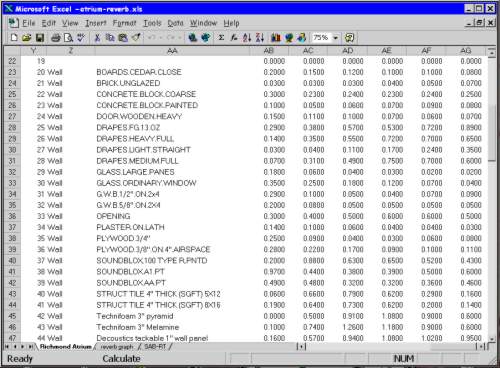The image size is (500, 368).
Task: Open the Format menu
Action: coord(125,23)
